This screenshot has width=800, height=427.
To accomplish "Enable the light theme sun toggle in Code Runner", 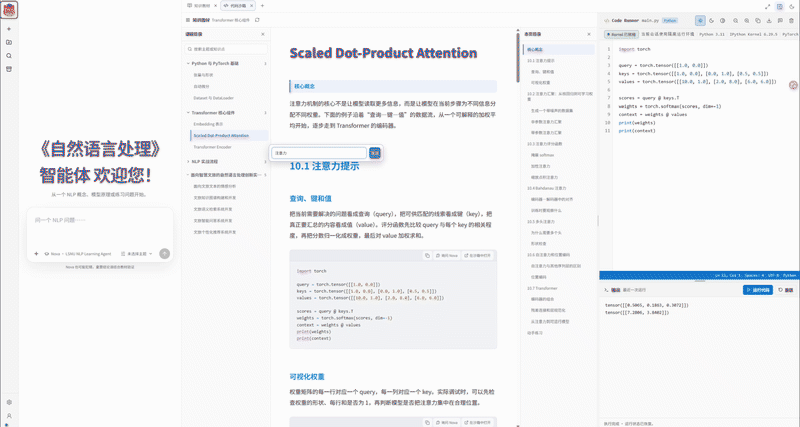I will pyautogui.click(x=700, y=21).
